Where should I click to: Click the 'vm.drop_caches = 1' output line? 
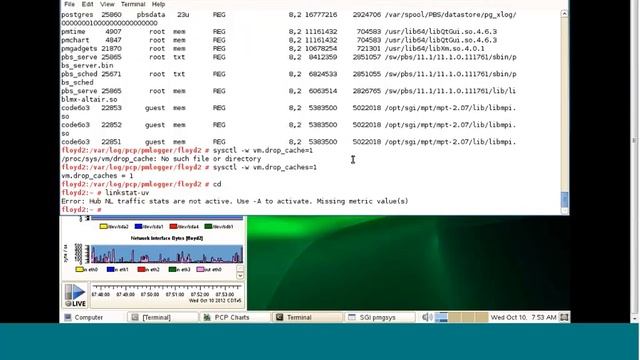[x=97, y=176]
